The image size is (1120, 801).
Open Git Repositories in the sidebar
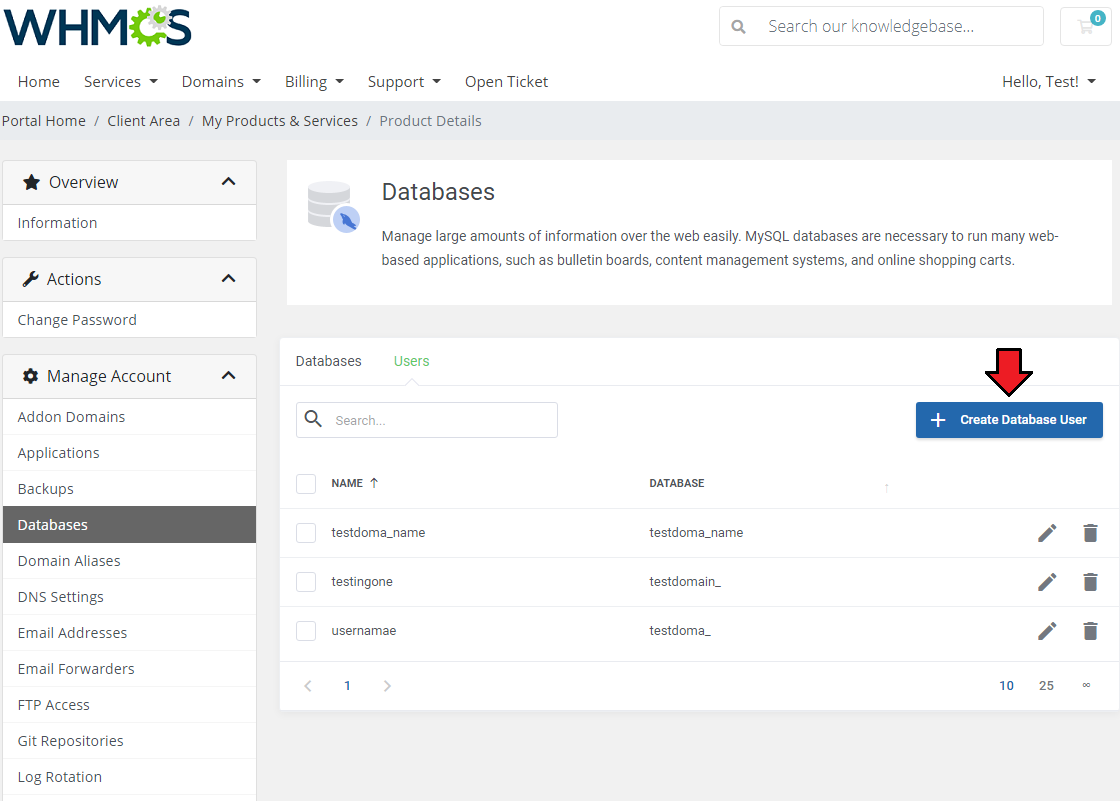[x=129, y=741]
